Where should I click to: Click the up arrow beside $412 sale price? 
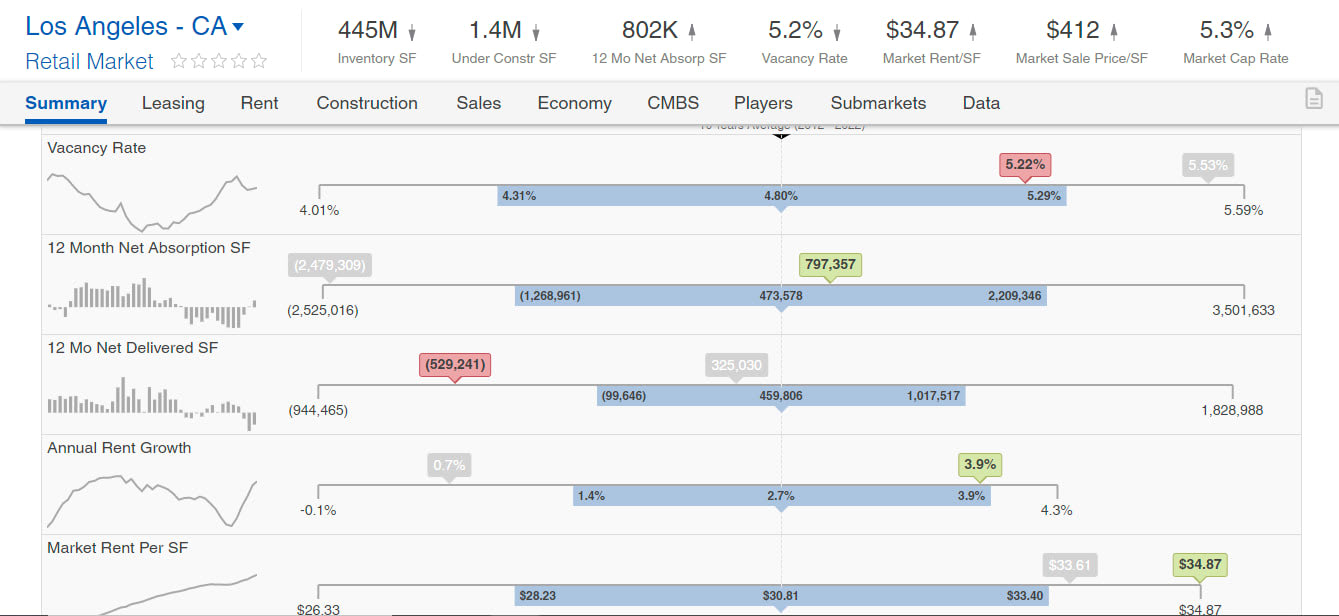click(x=1114, y=33)
